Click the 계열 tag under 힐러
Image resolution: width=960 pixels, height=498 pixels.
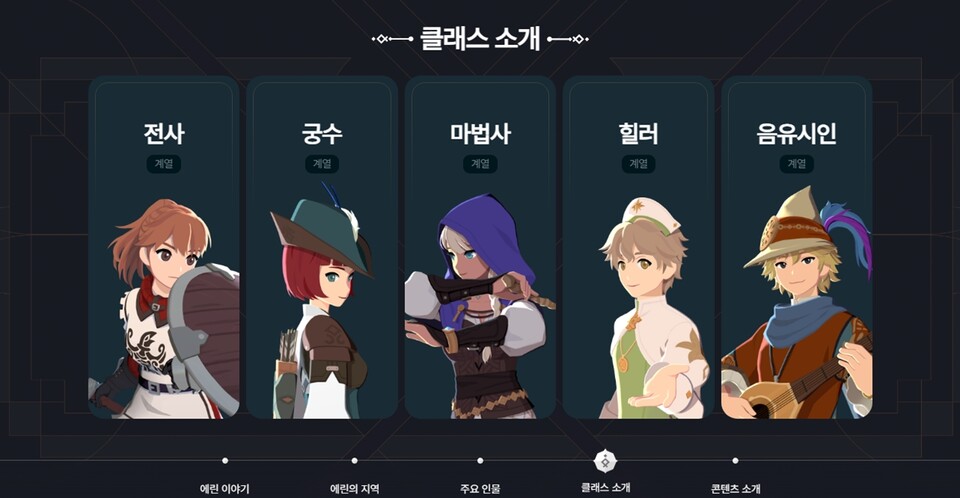pos(639,164)
